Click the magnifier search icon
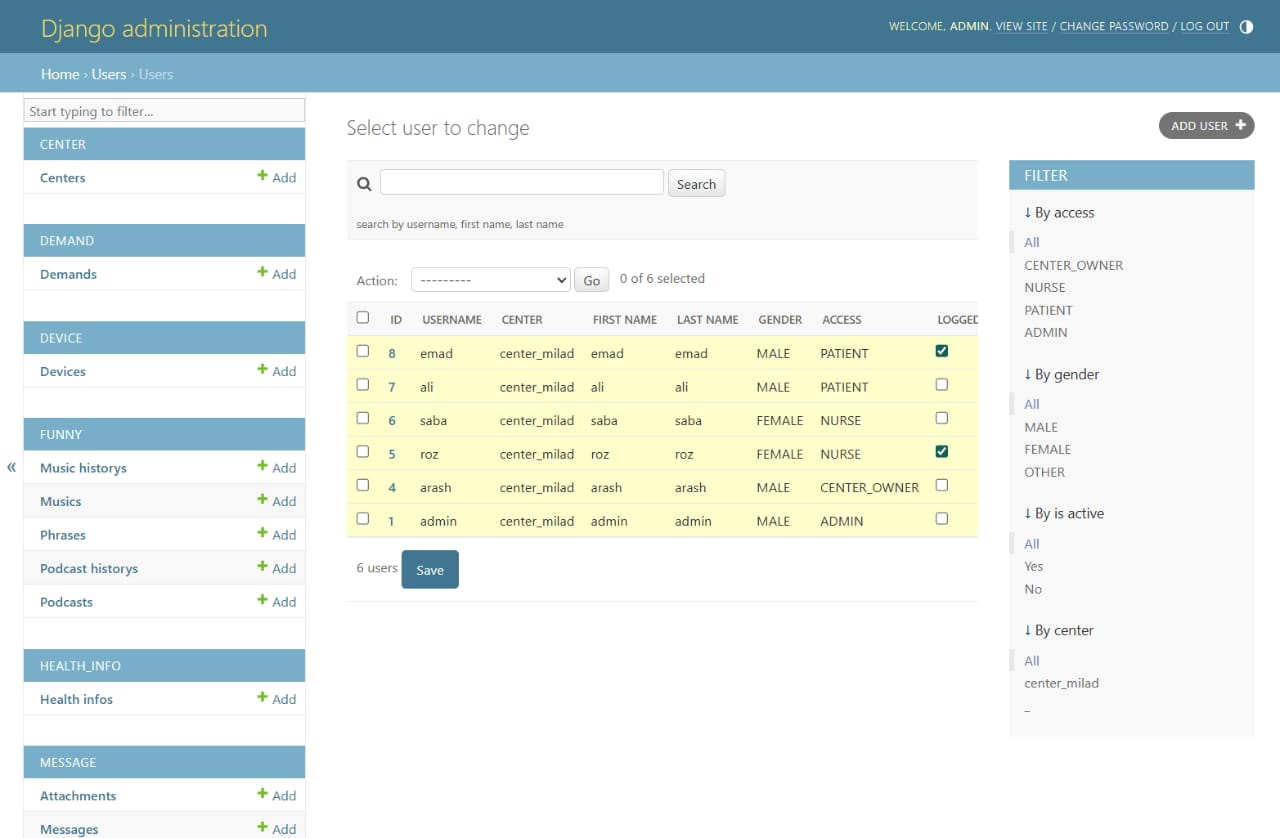 coord(364,184)
